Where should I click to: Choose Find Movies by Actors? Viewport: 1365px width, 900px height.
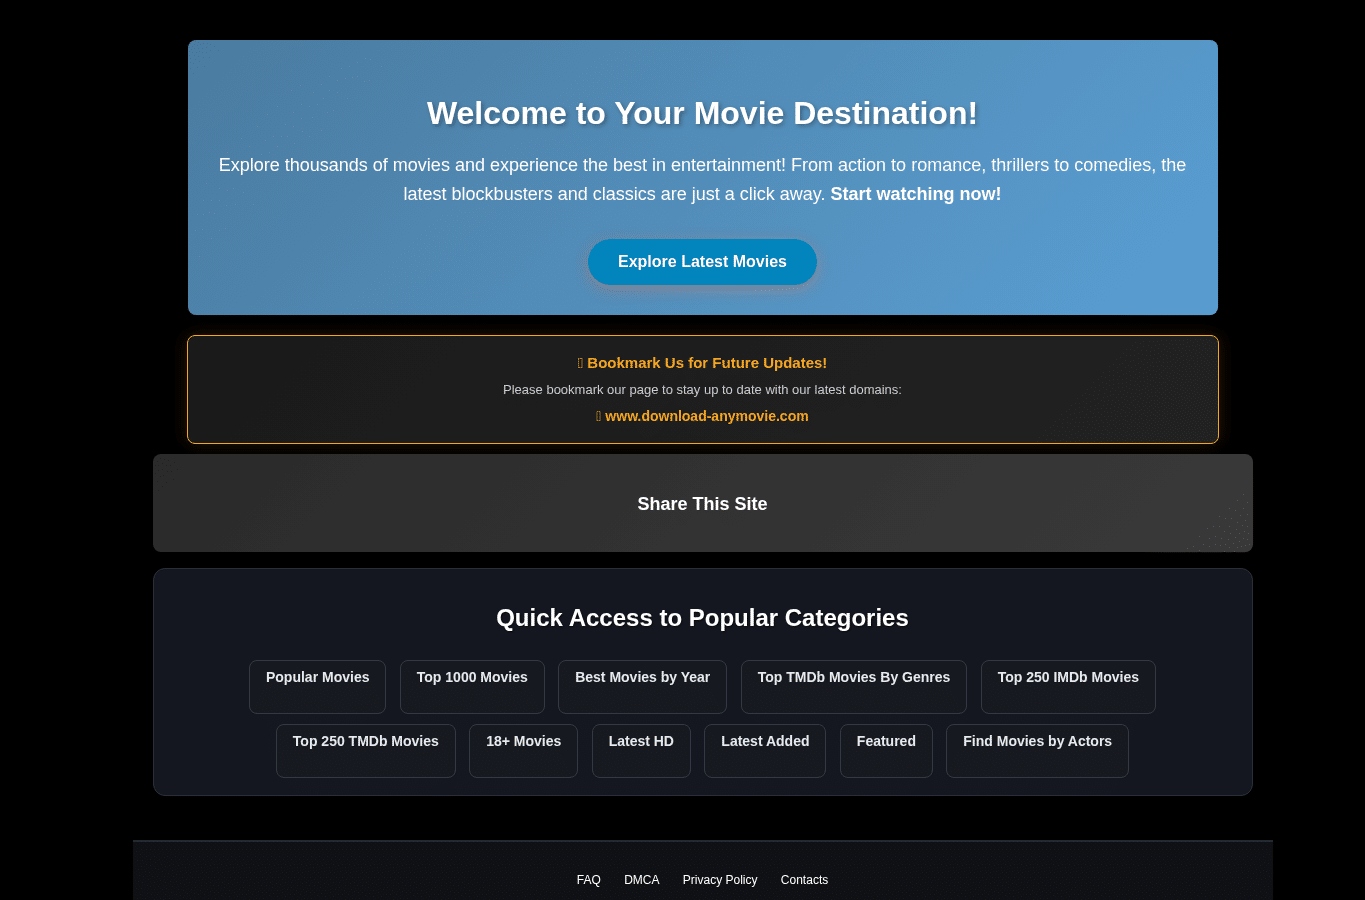click(1037, 751)
